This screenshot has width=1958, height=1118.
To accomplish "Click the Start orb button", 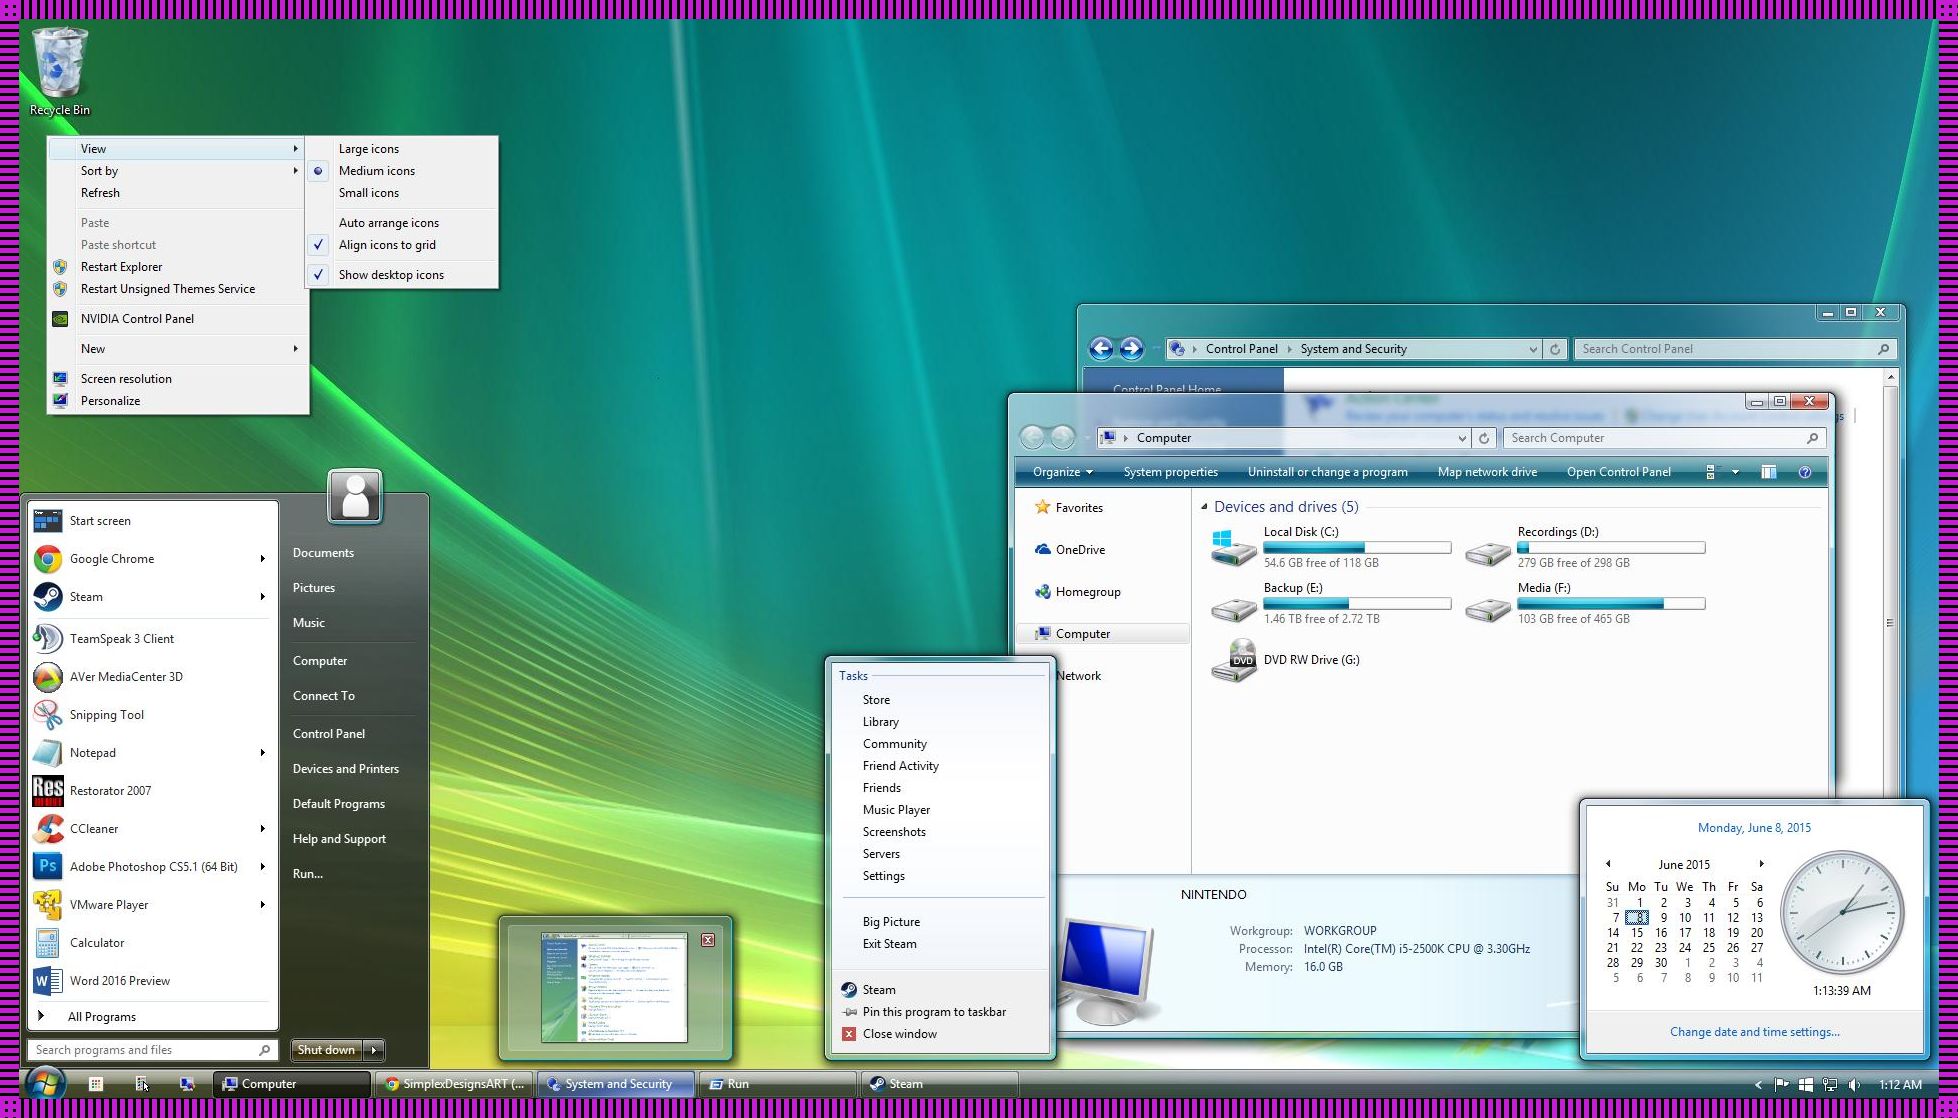I will click(x=45, y=1083).
